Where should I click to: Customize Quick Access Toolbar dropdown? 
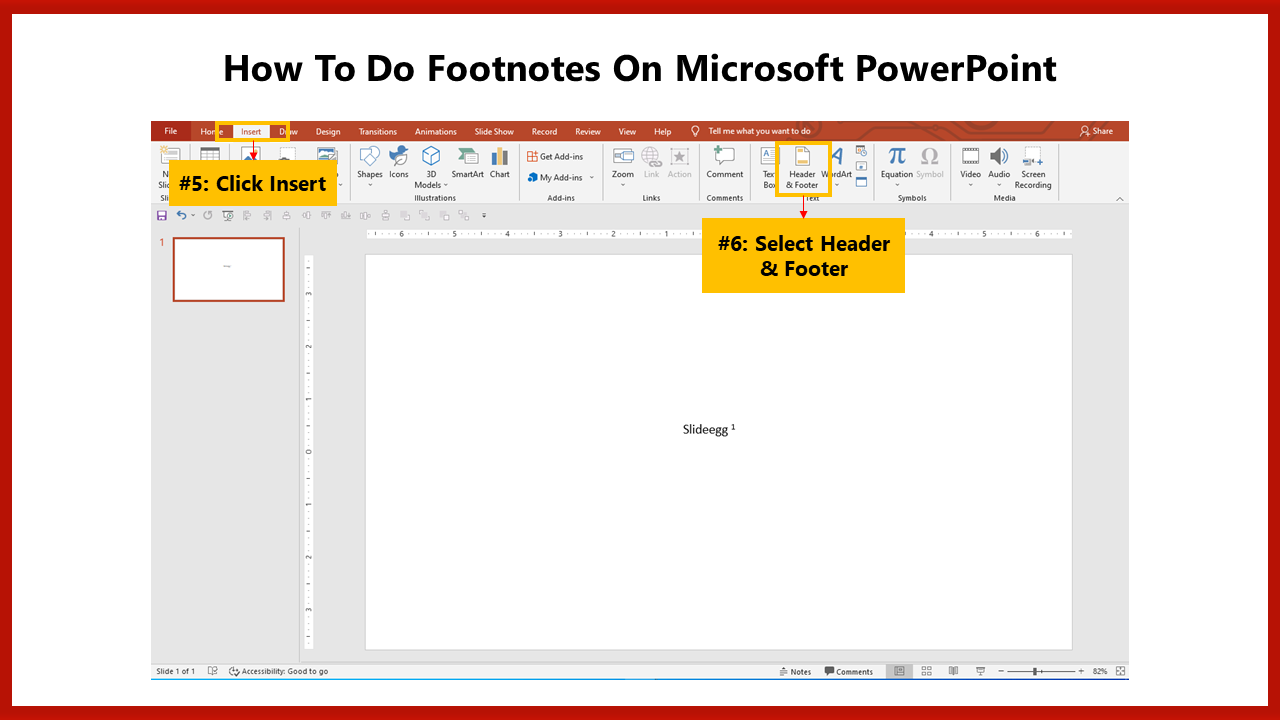coord(484,215)
